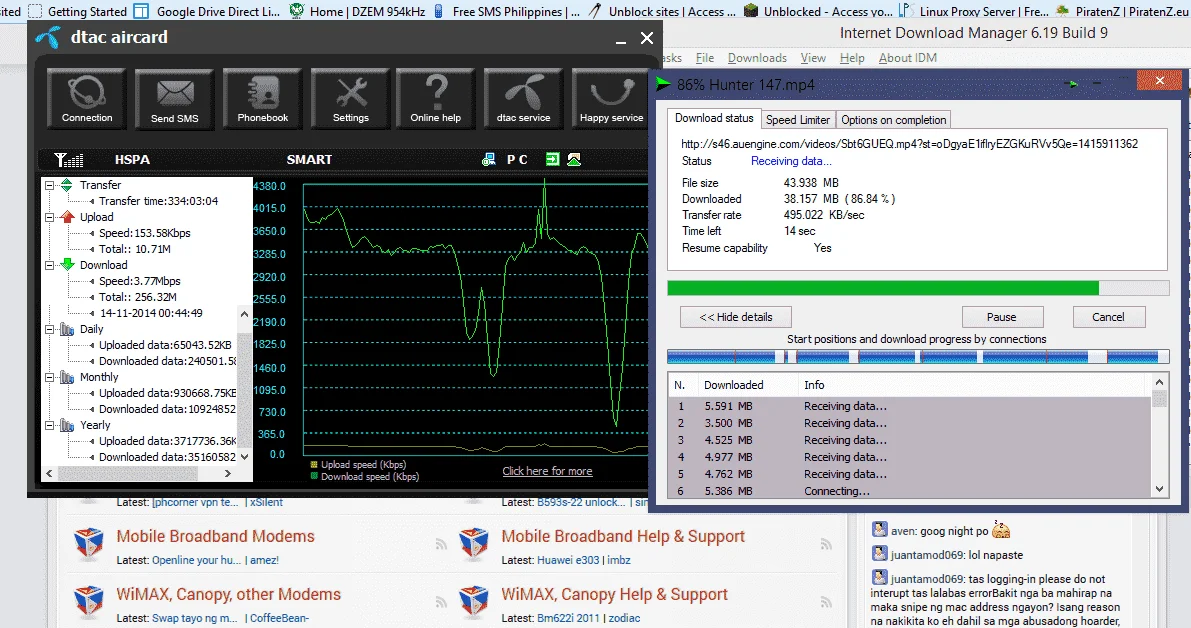
Task: Collapse the Monthly tree node
Action: click(49, 377)
